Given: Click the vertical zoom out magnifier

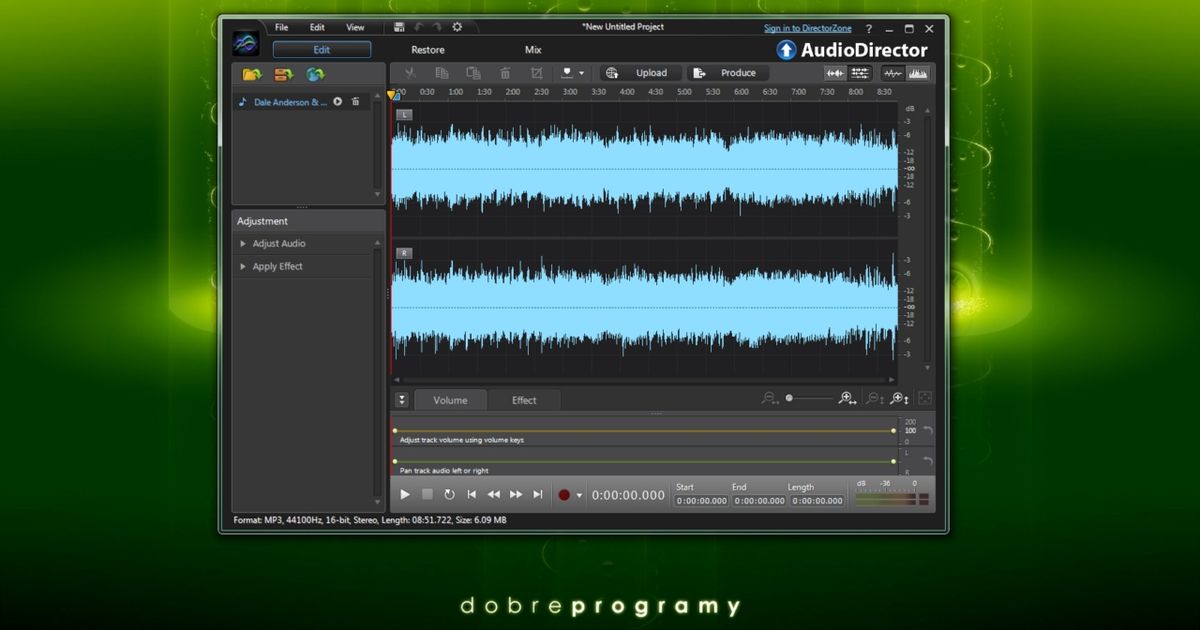Looking at the screenshot, I should [875, 398].
